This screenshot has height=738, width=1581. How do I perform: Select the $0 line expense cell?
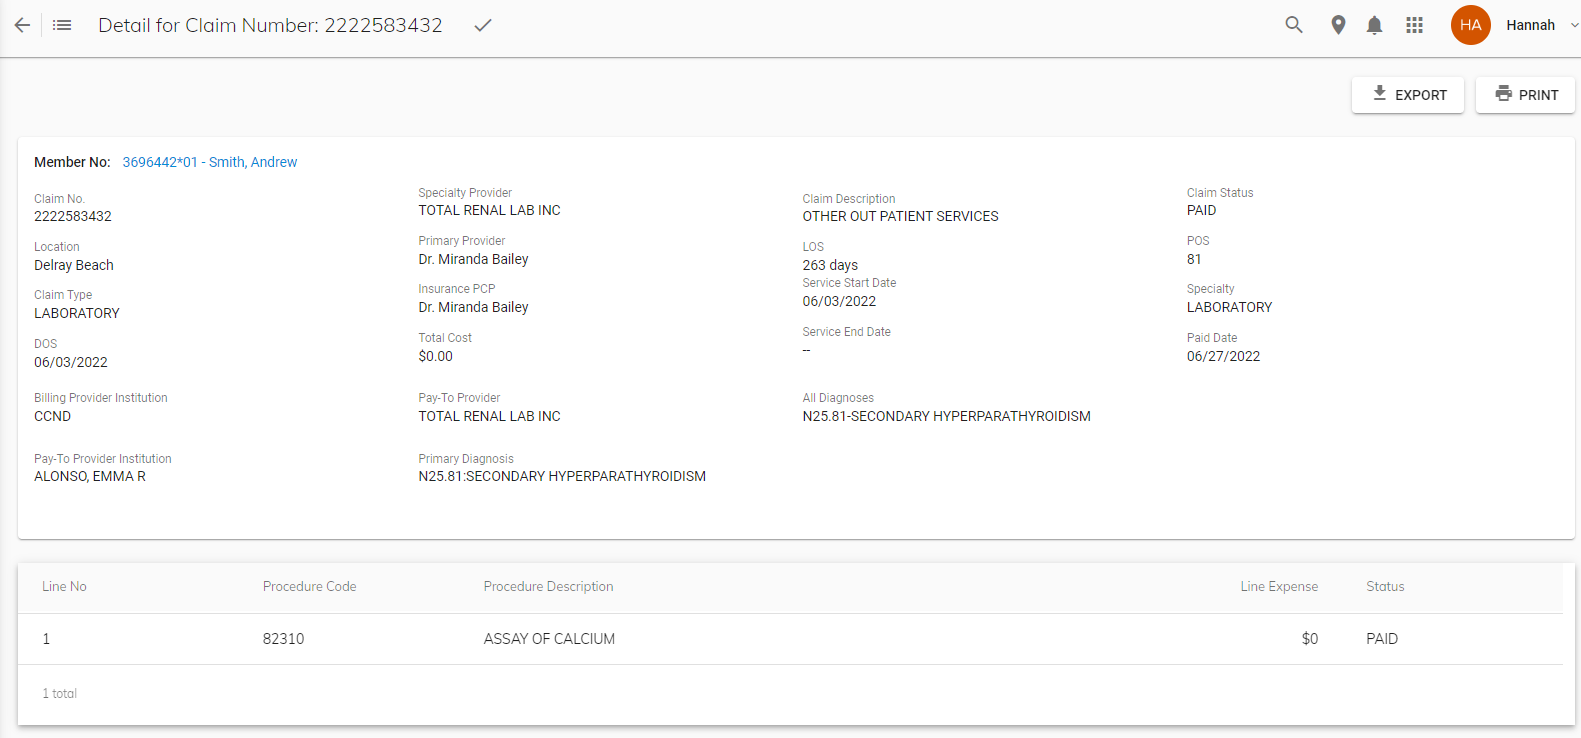pyautogui.click(x=1310, y=639)
